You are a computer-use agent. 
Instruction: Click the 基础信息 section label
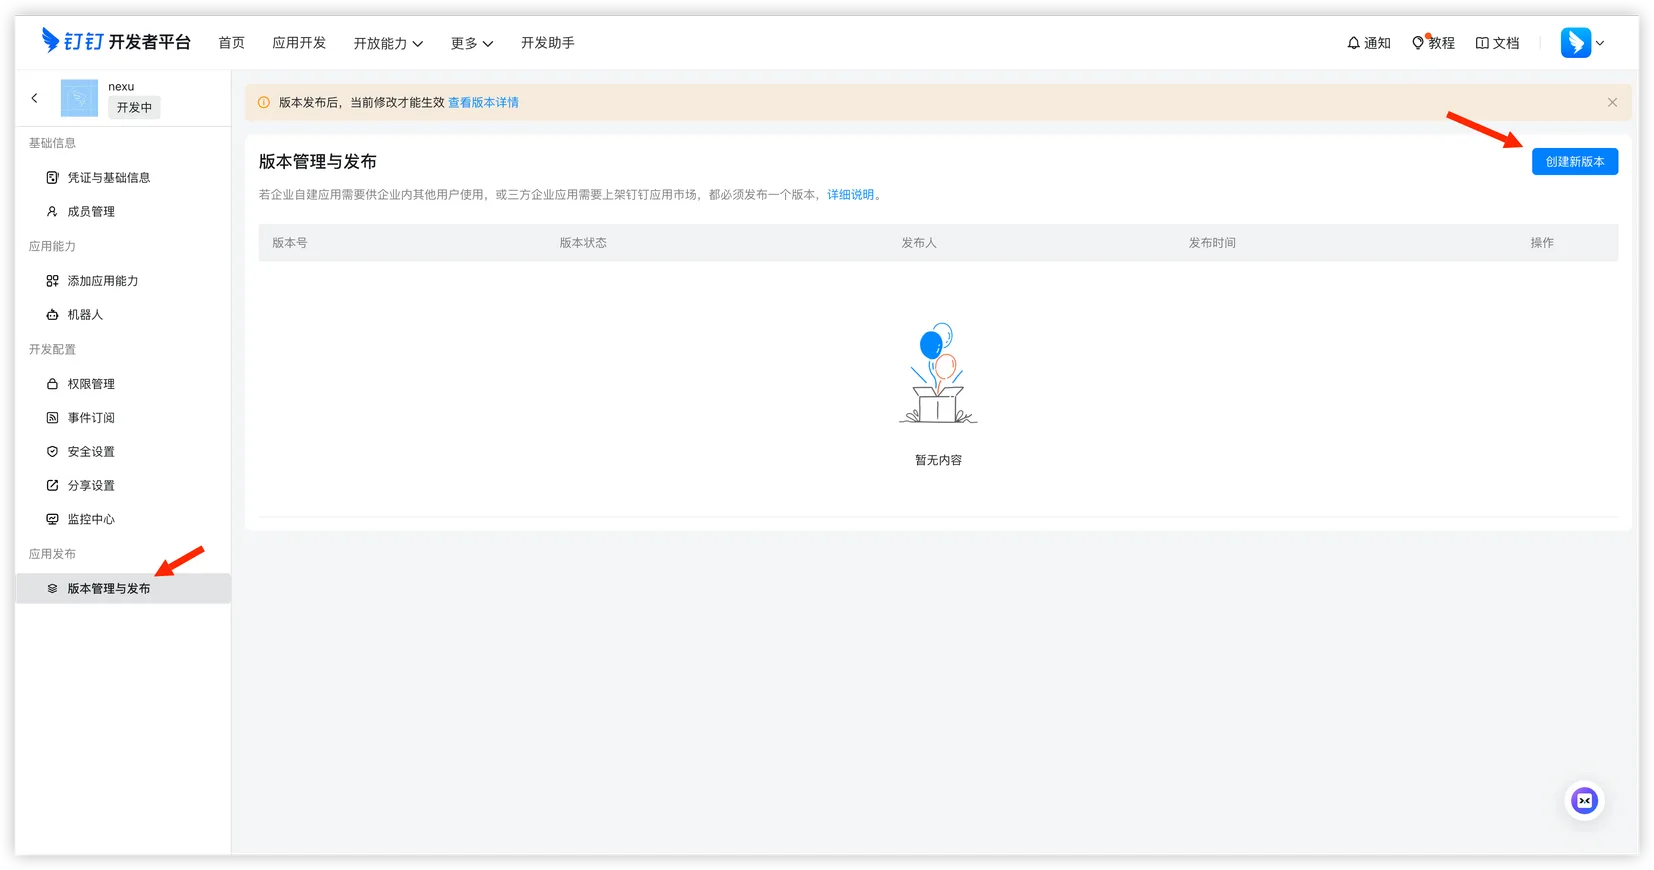(52, 143)
